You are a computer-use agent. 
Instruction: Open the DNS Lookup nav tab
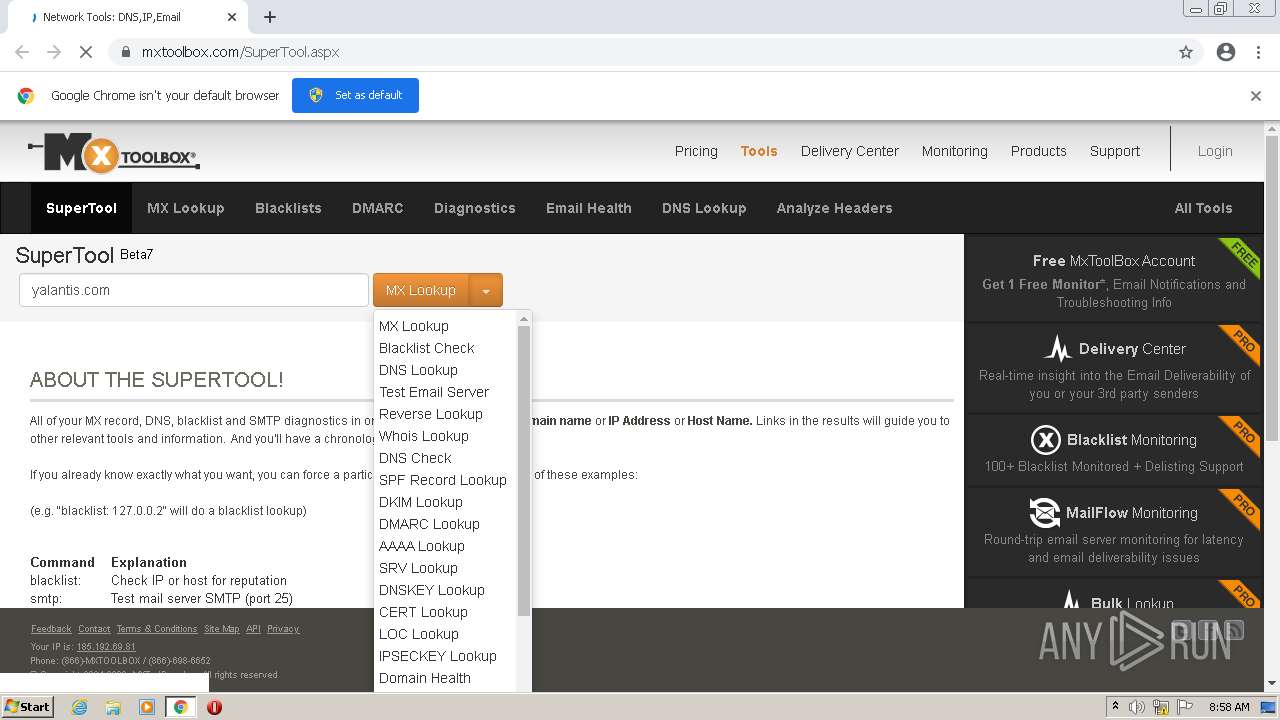pos(704,208)
